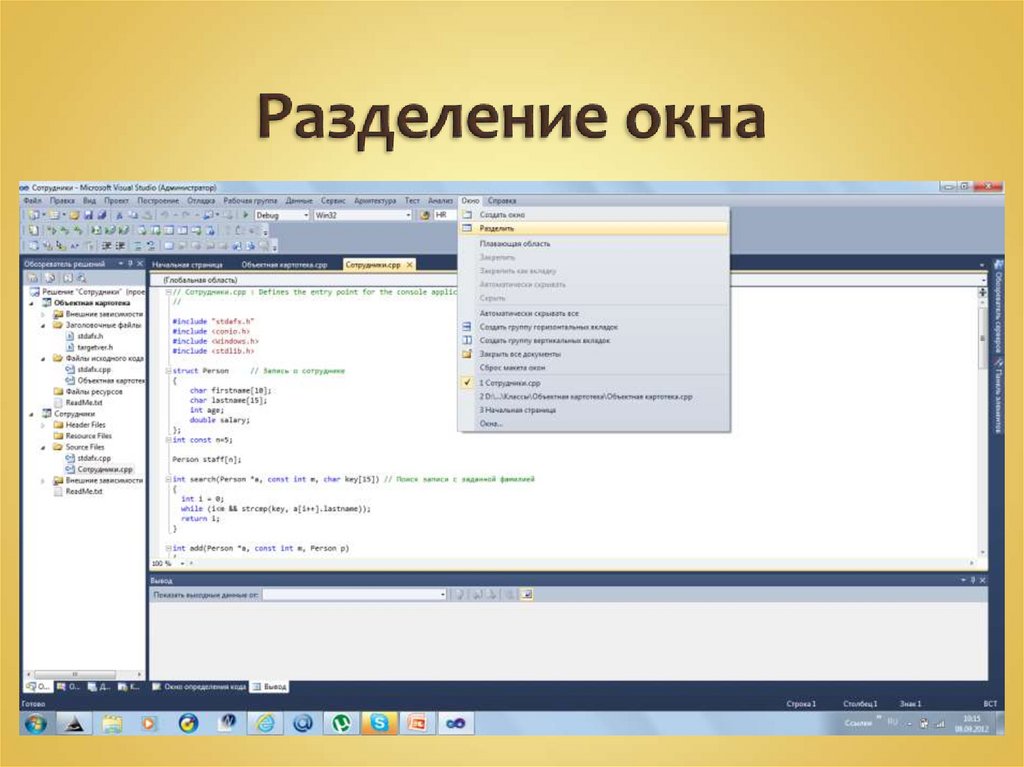Select 'Закрыть все документы' menu entry
Screen dimensions: 1024x767
pyautogui.click(x=594, y=354)
